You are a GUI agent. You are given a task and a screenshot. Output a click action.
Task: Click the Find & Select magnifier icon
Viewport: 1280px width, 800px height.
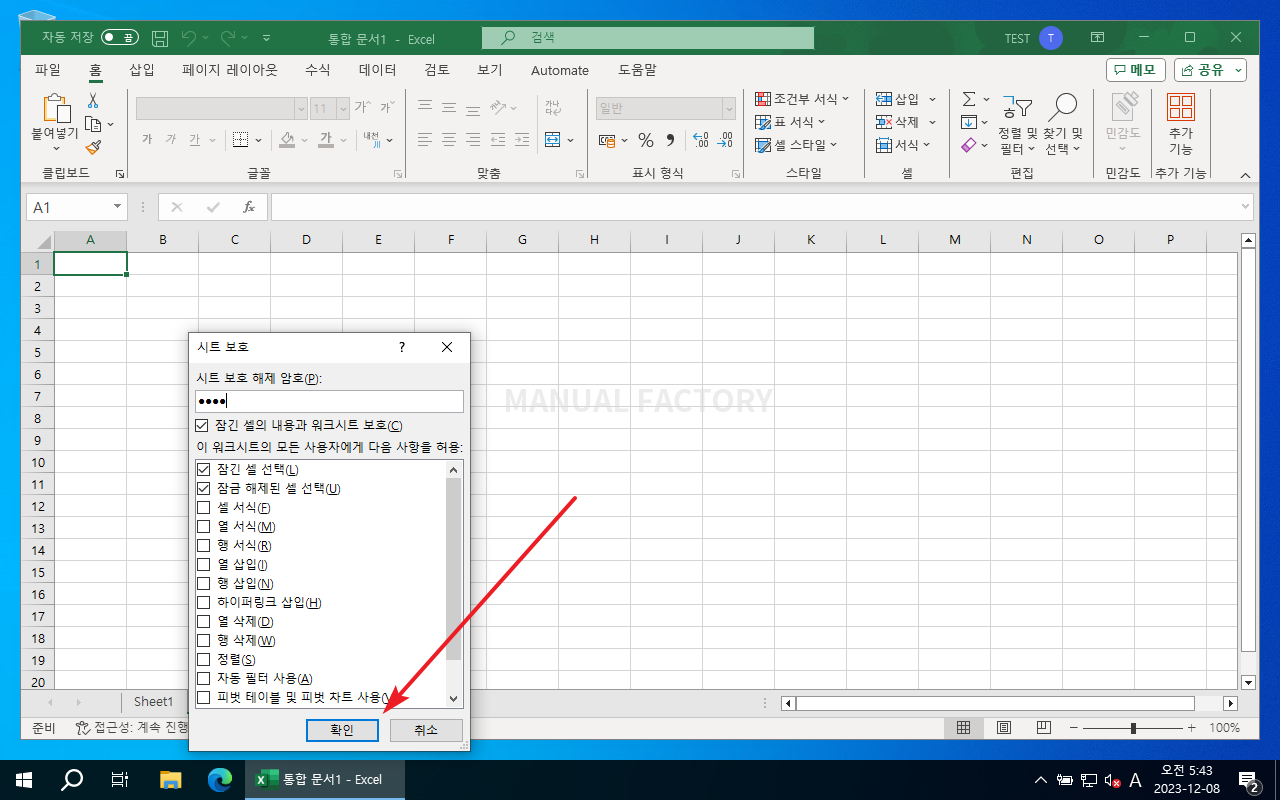coord(1063,107)
